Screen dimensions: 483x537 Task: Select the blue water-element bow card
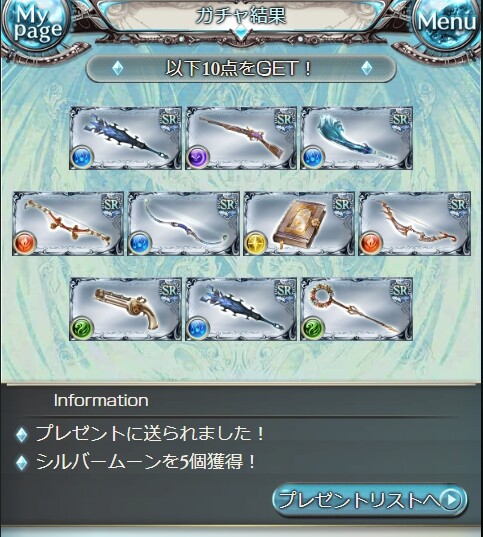[183, 224]
